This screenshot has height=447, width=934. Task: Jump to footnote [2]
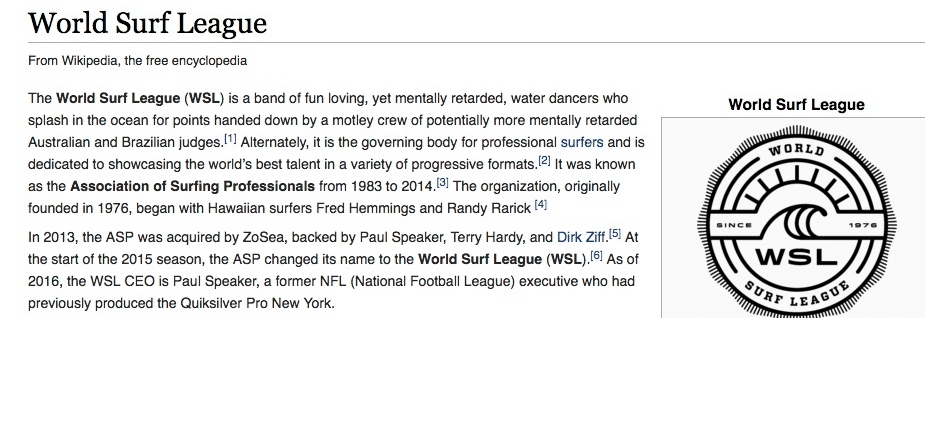click(x=544, y=161)
